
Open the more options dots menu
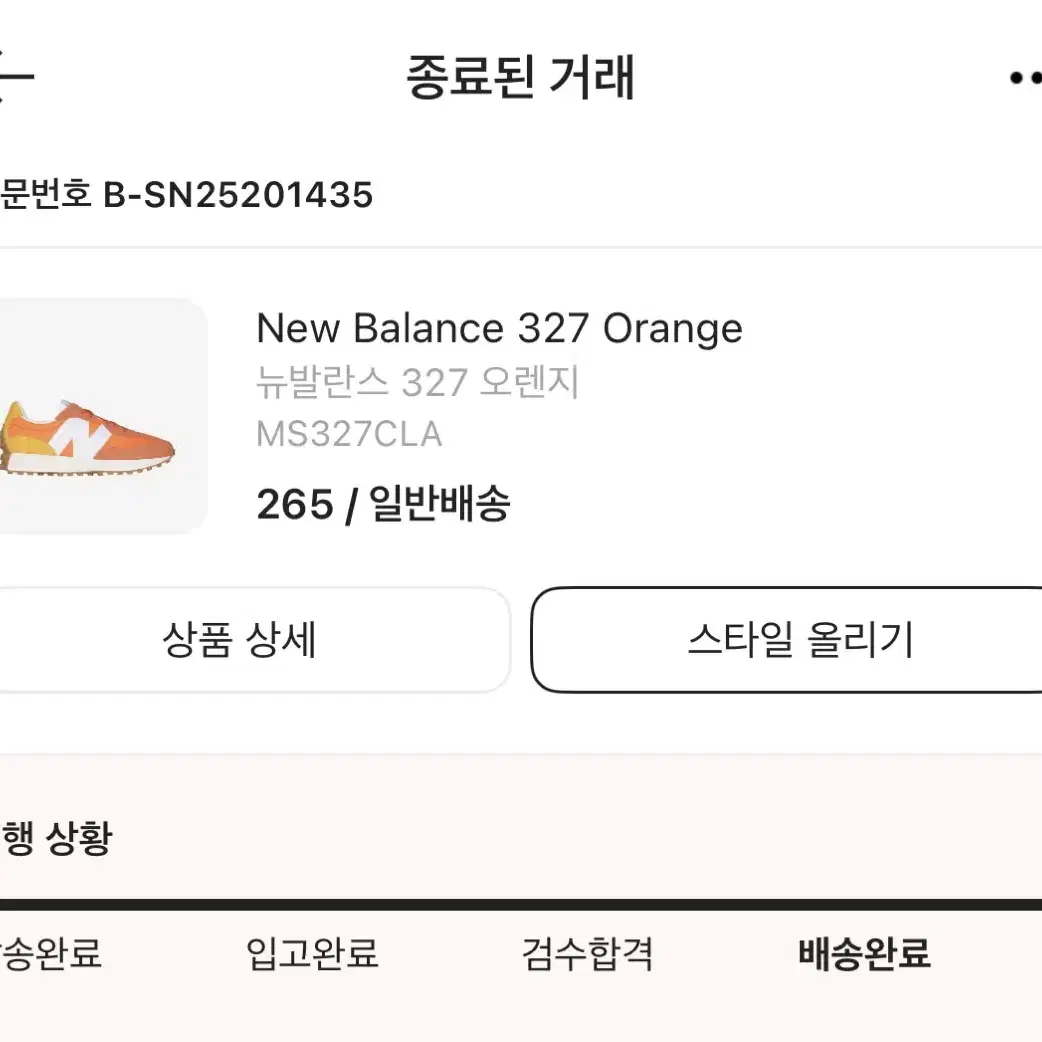(1025, 78)
